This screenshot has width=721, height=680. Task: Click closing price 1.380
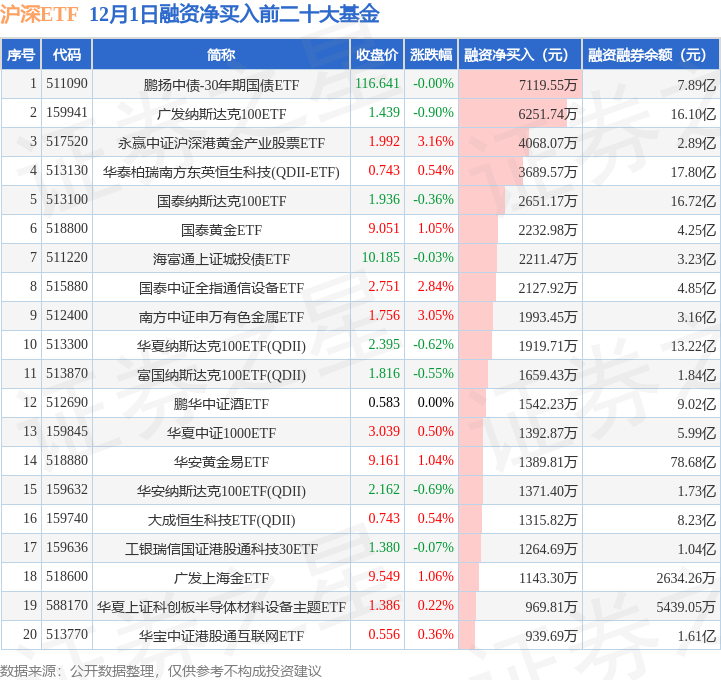(384, 547)
